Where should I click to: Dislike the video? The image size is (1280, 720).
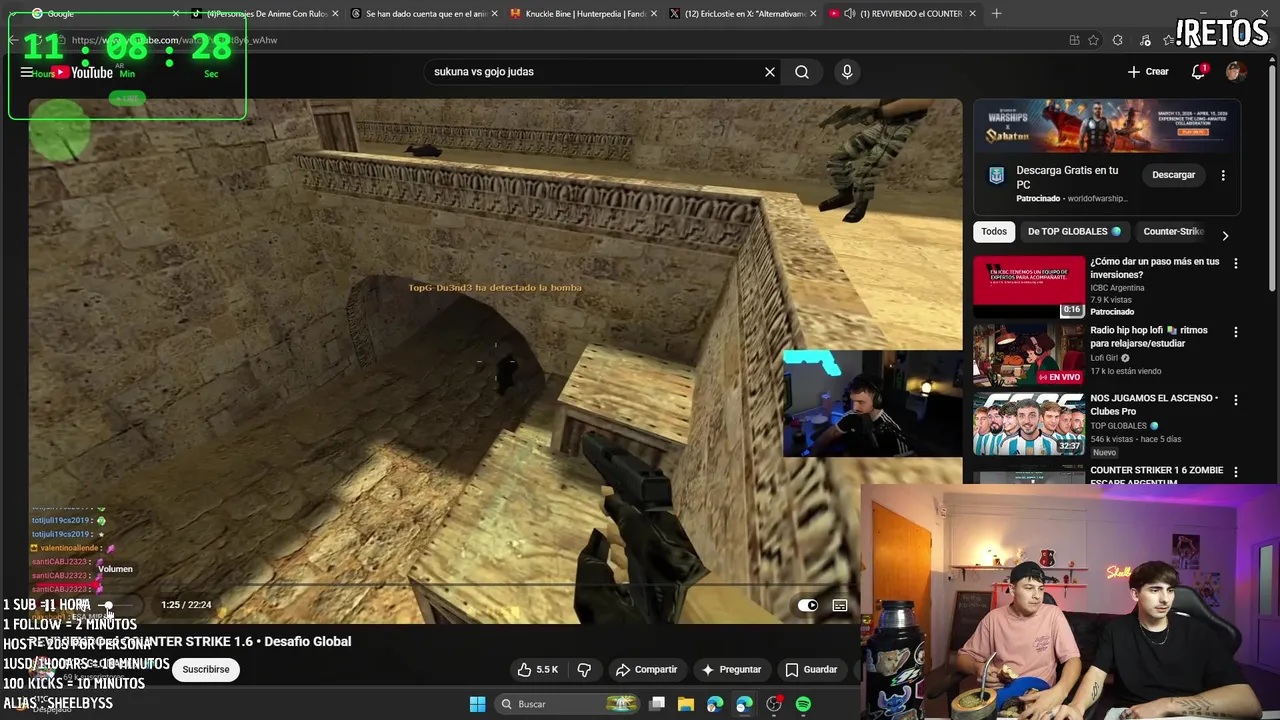pyautogui.click(x=584, y=669)
